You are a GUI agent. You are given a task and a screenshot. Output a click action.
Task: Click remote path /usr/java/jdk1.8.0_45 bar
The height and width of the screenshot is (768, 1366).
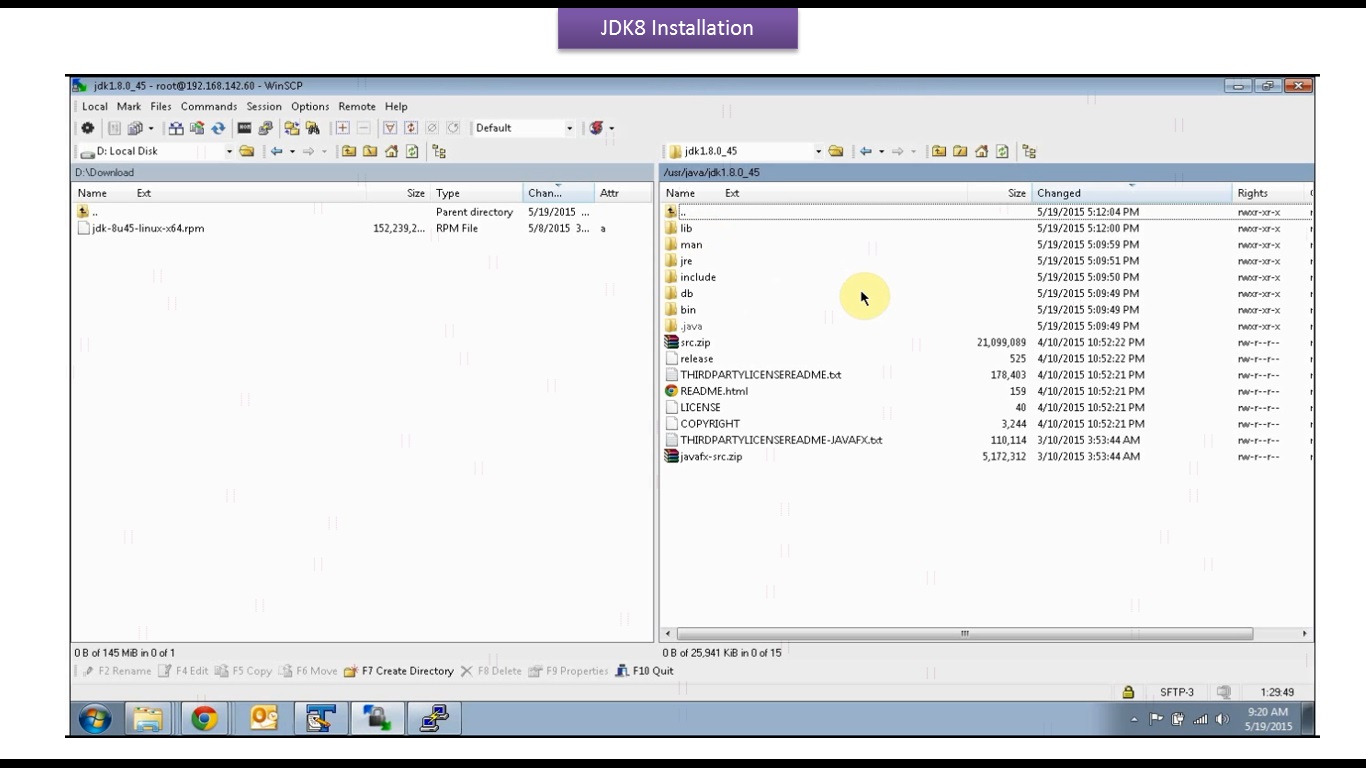(x=986, y=172)
